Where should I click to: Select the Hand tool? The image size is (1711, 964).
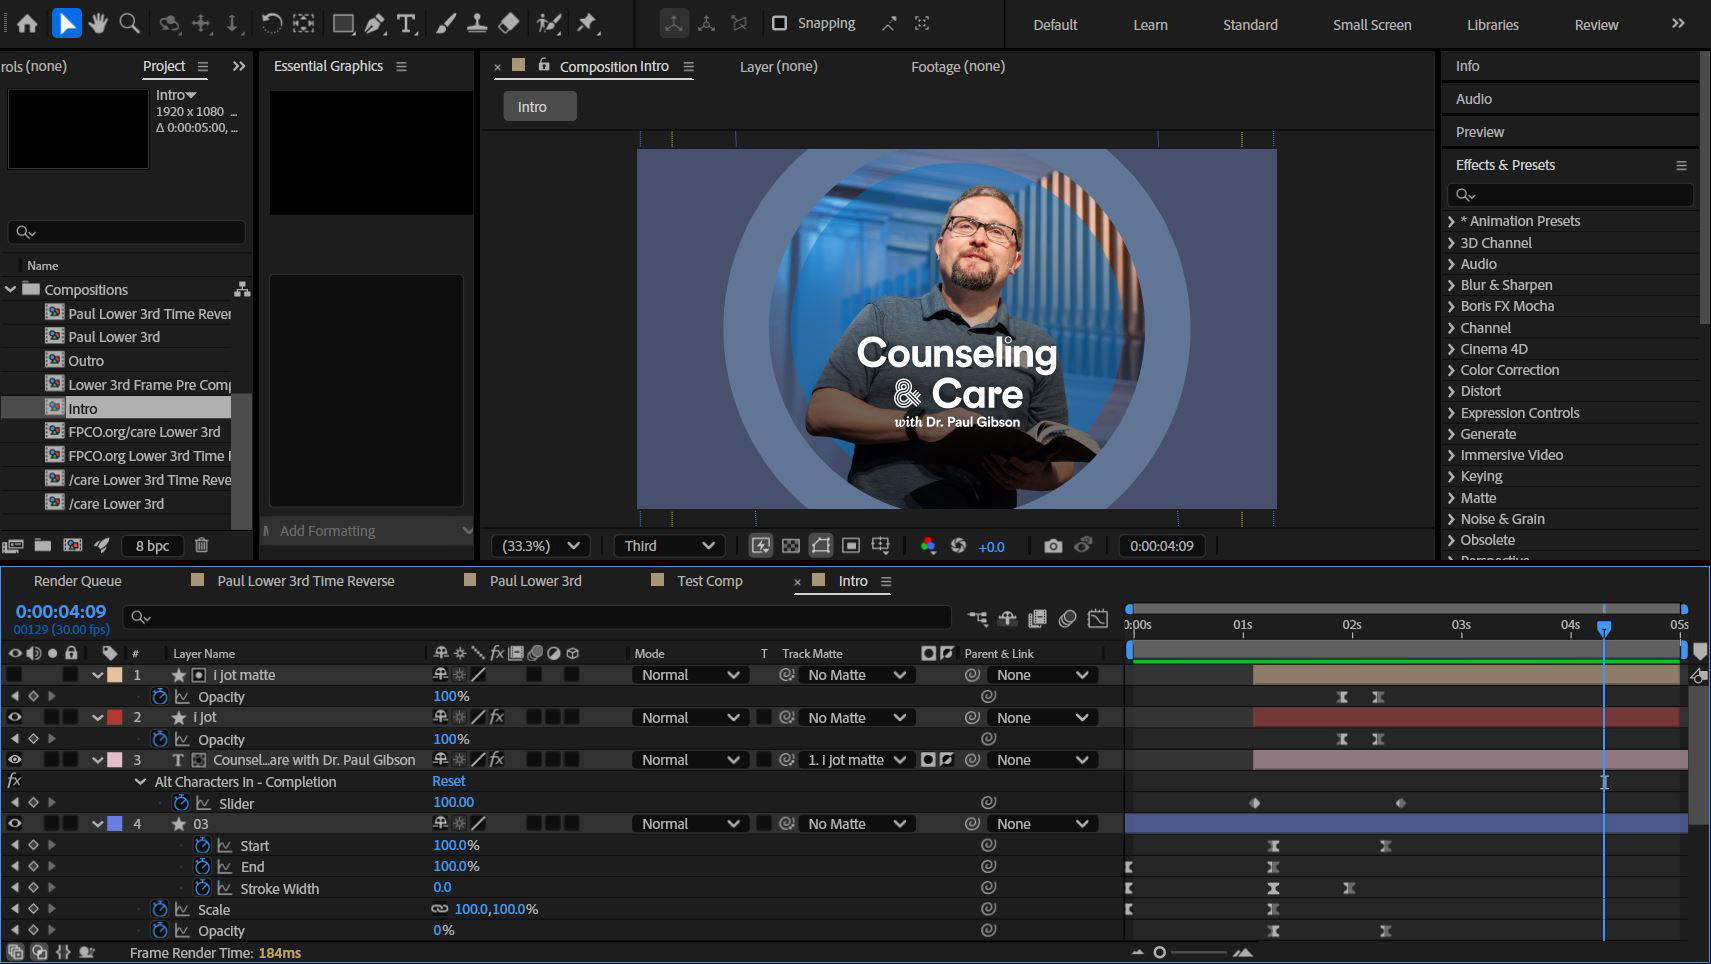97,23
